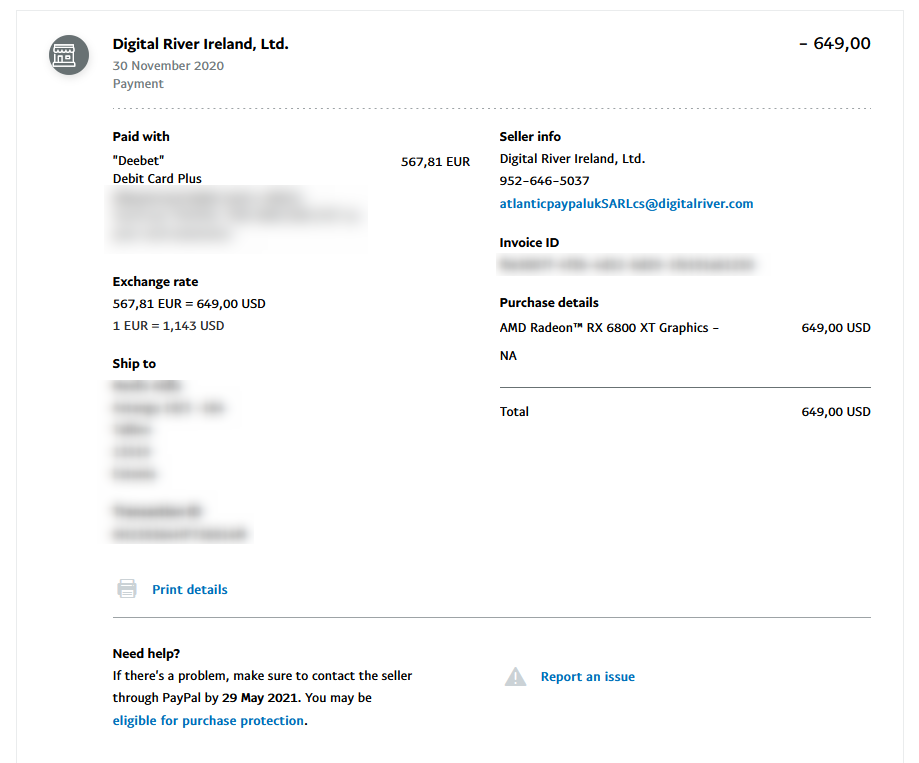
Task: Click the seller email address link
Action: point(626,203)
